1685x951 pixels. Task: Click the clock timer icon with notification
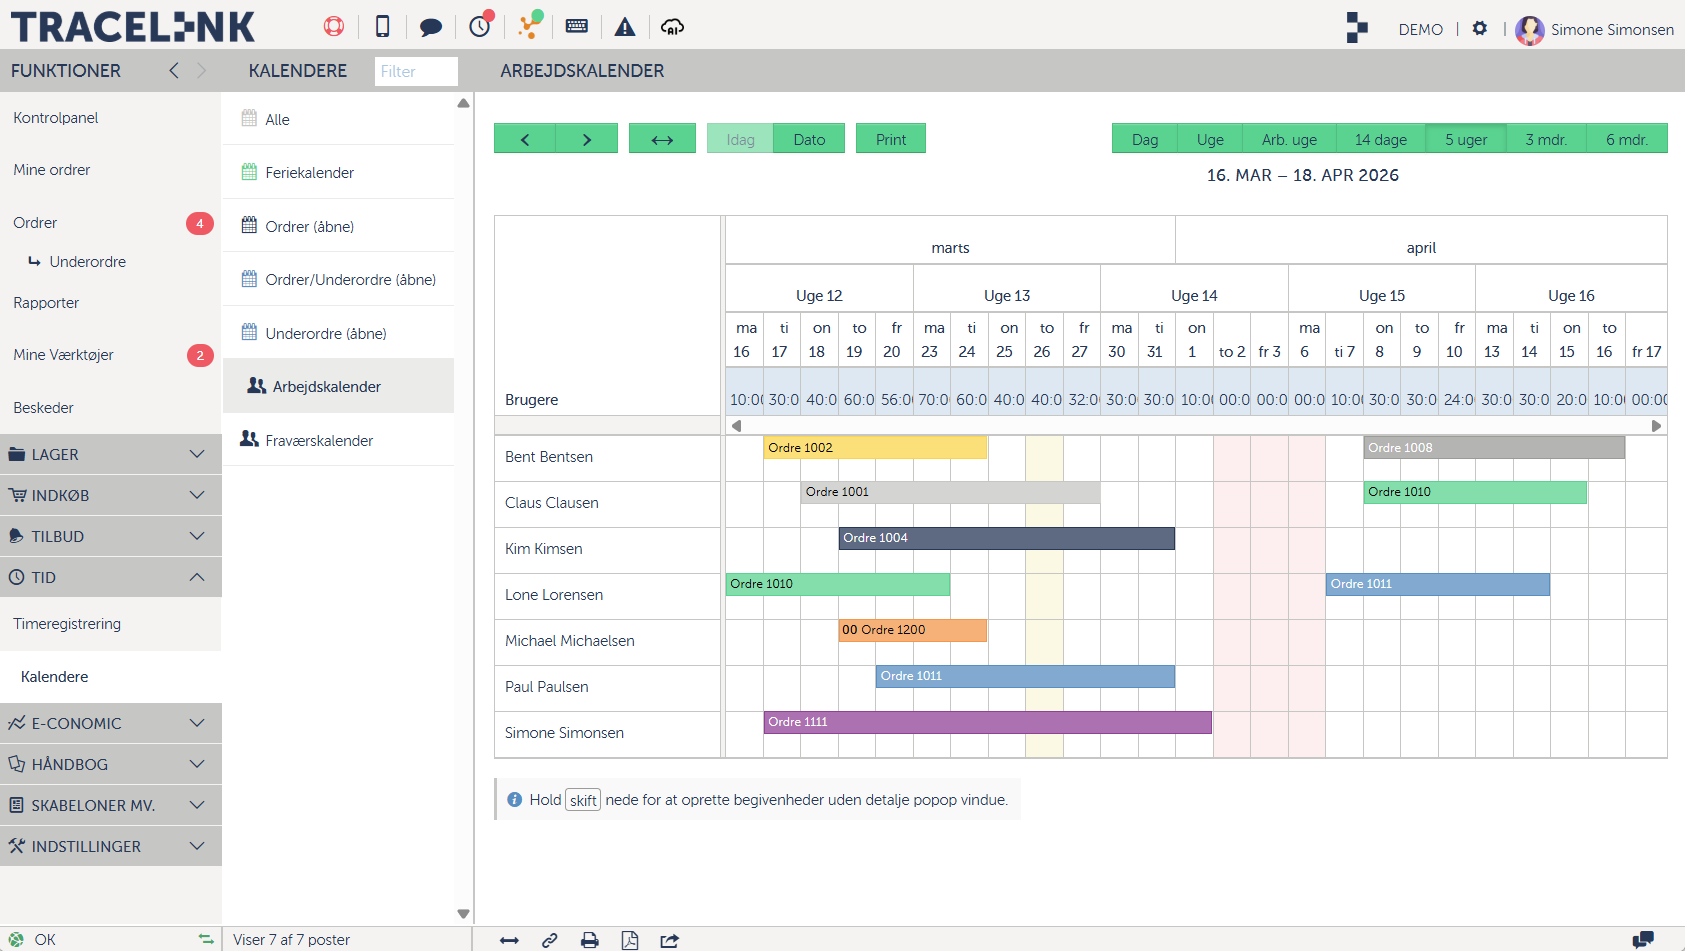[x=481, y=26]
